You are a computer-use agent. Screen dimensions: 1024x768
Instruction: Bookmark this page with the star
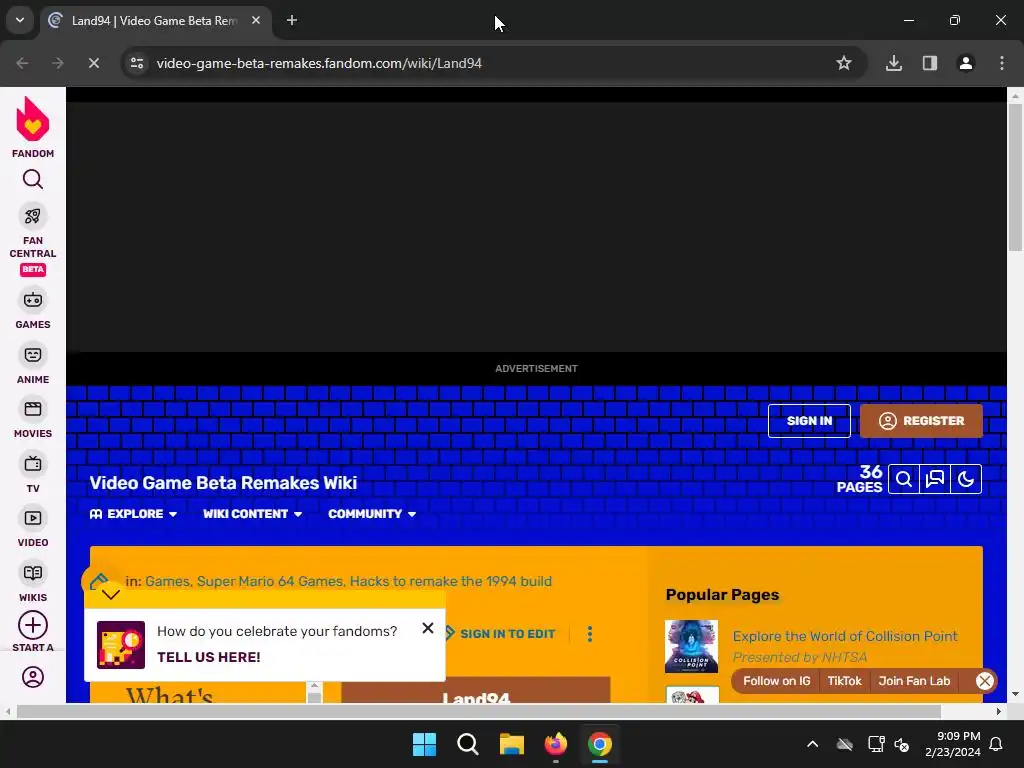[x=844, y=63]
